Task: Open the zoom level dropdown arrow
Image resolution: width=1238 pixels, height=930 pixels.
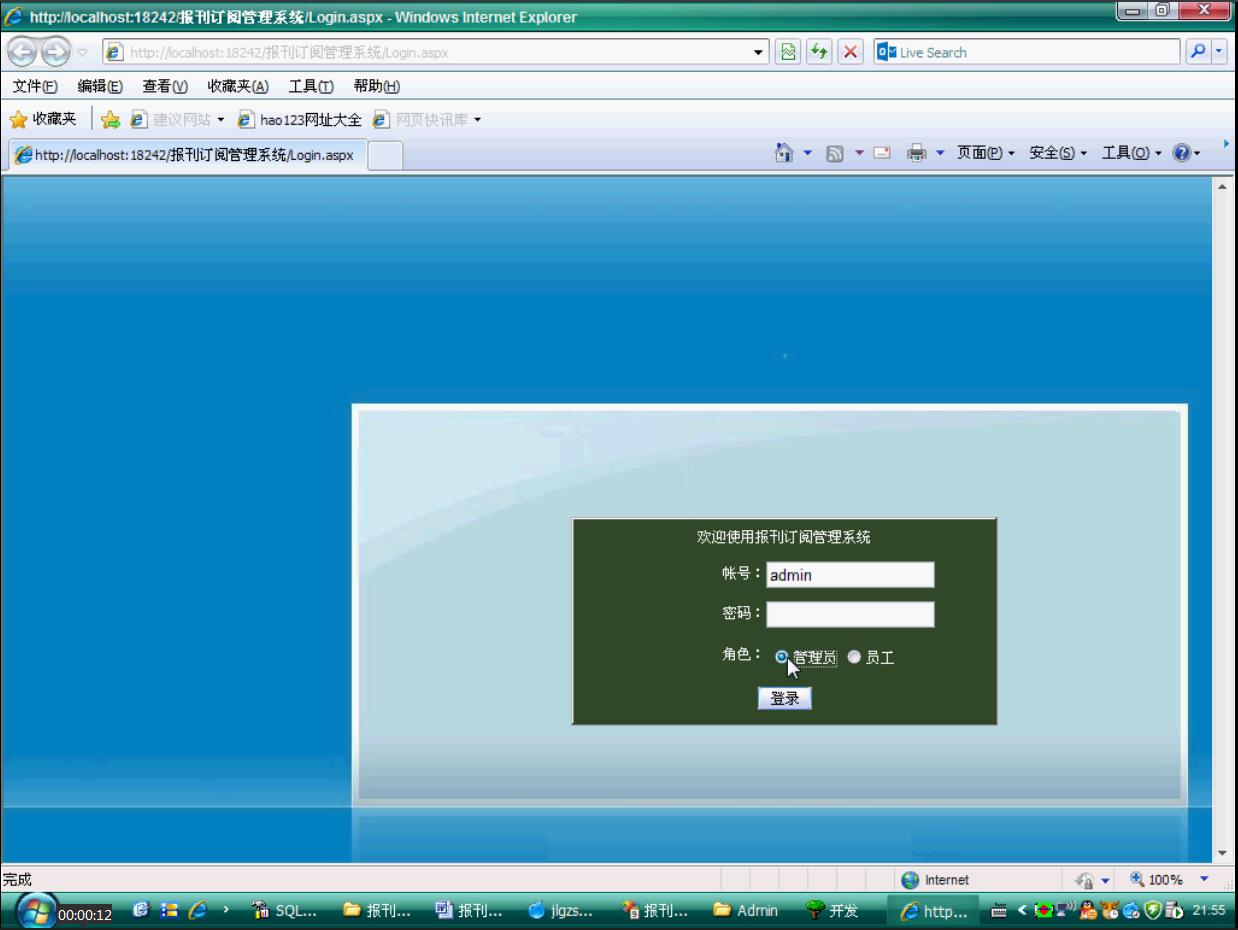Action: pos(1204,880)
